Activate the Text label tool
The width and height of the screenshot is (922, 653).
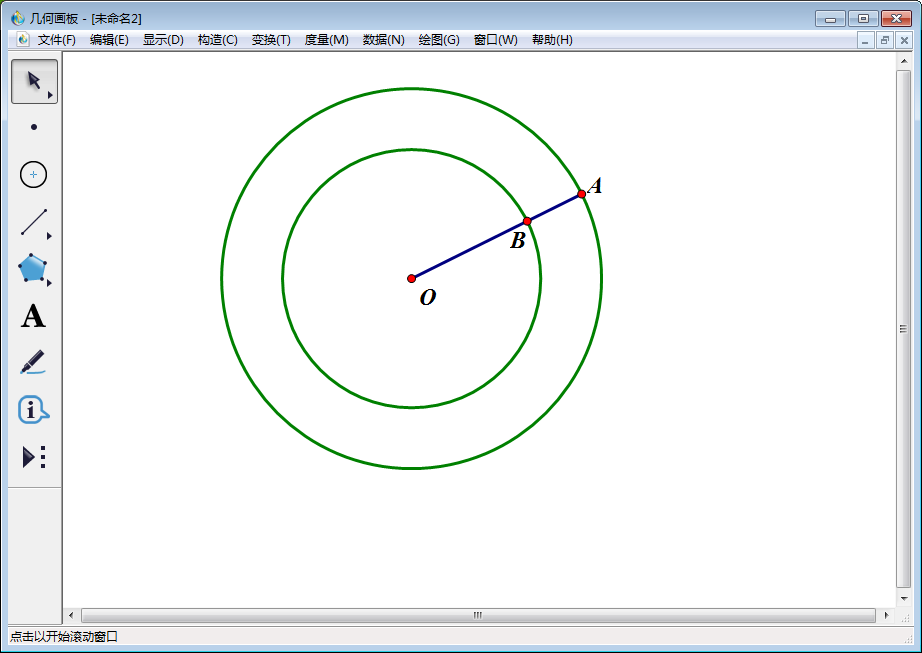[x=34, y=317]
